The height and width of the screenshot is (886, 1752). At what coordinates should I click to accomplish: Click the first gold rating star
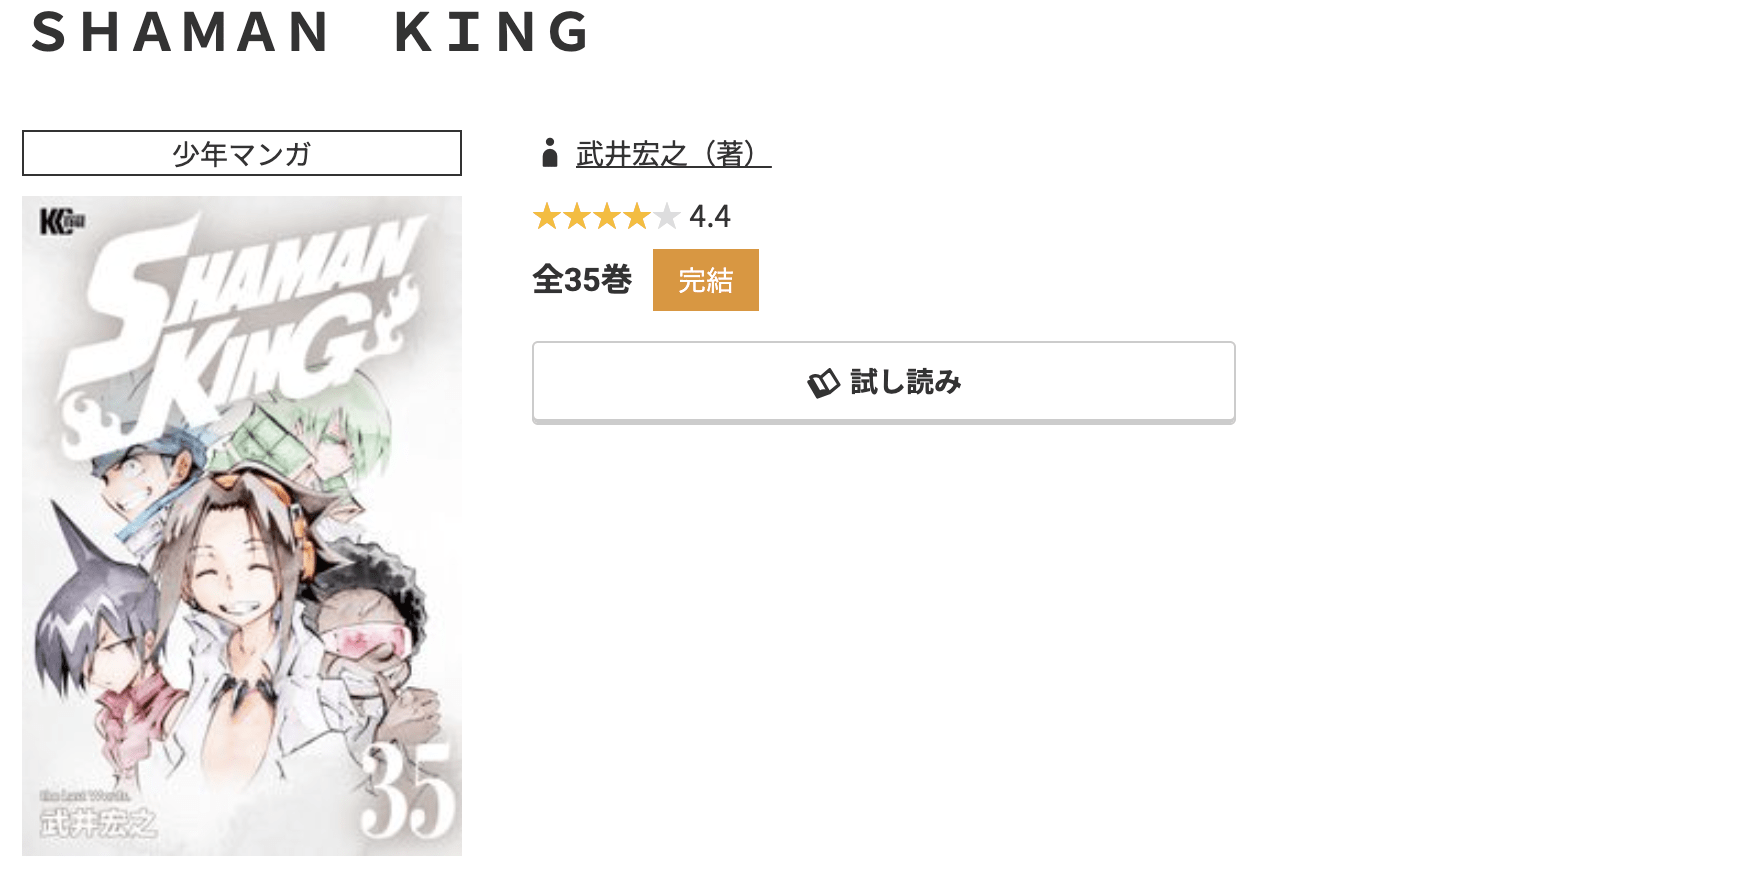click(x=546, y=216)
